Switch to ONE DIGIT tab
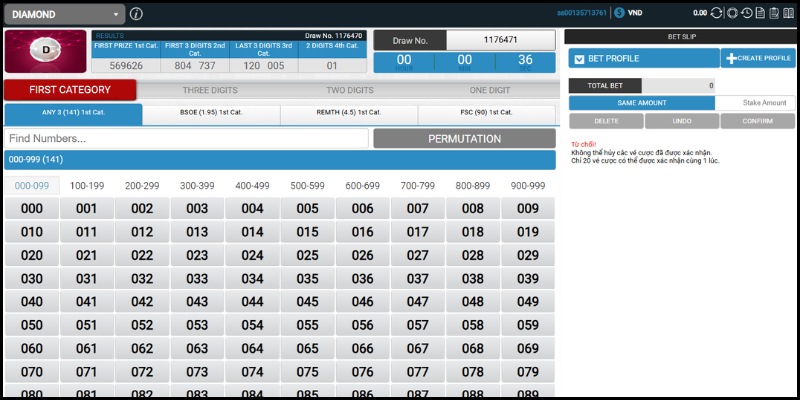 pos(490,90)
